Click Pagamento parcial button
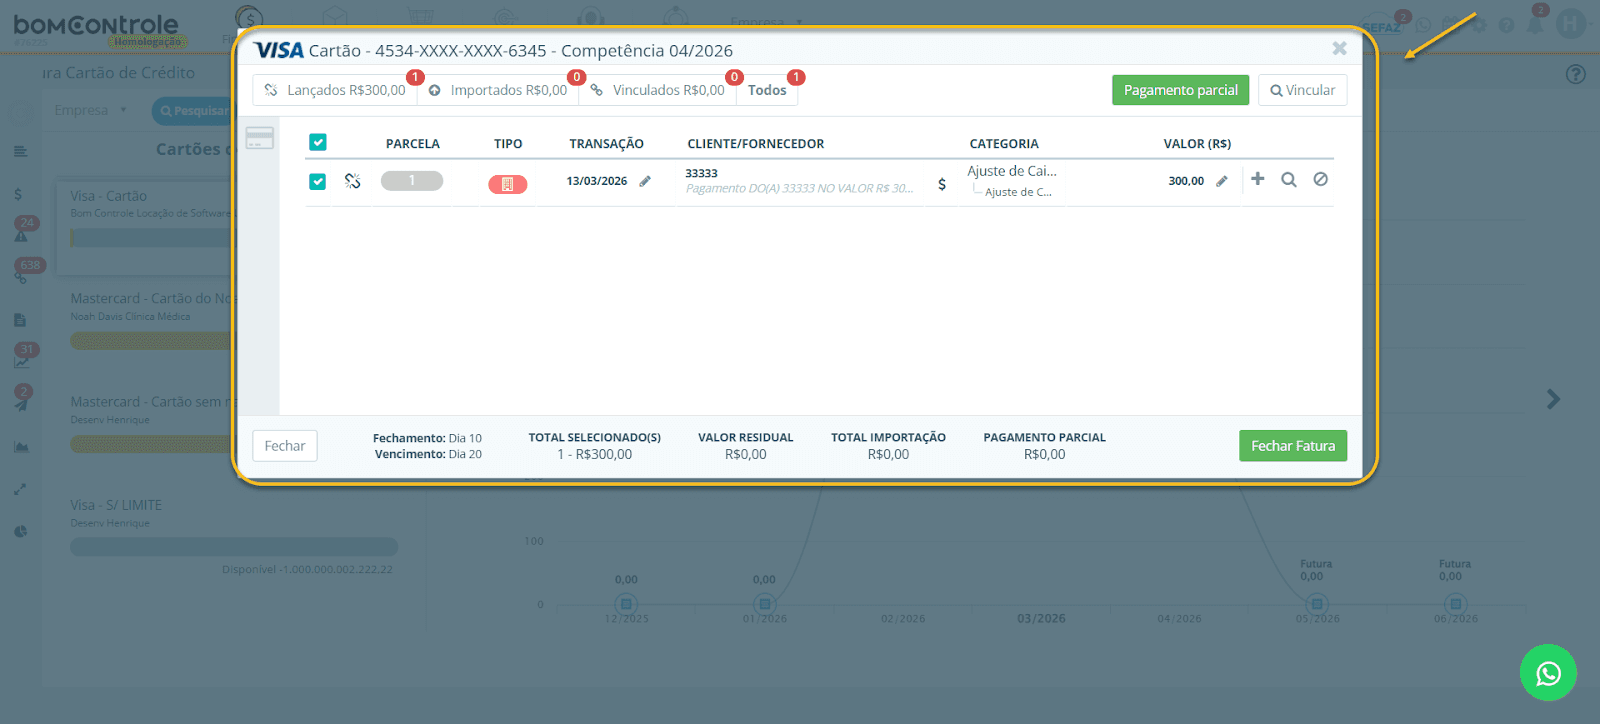 coord(1180,90)
